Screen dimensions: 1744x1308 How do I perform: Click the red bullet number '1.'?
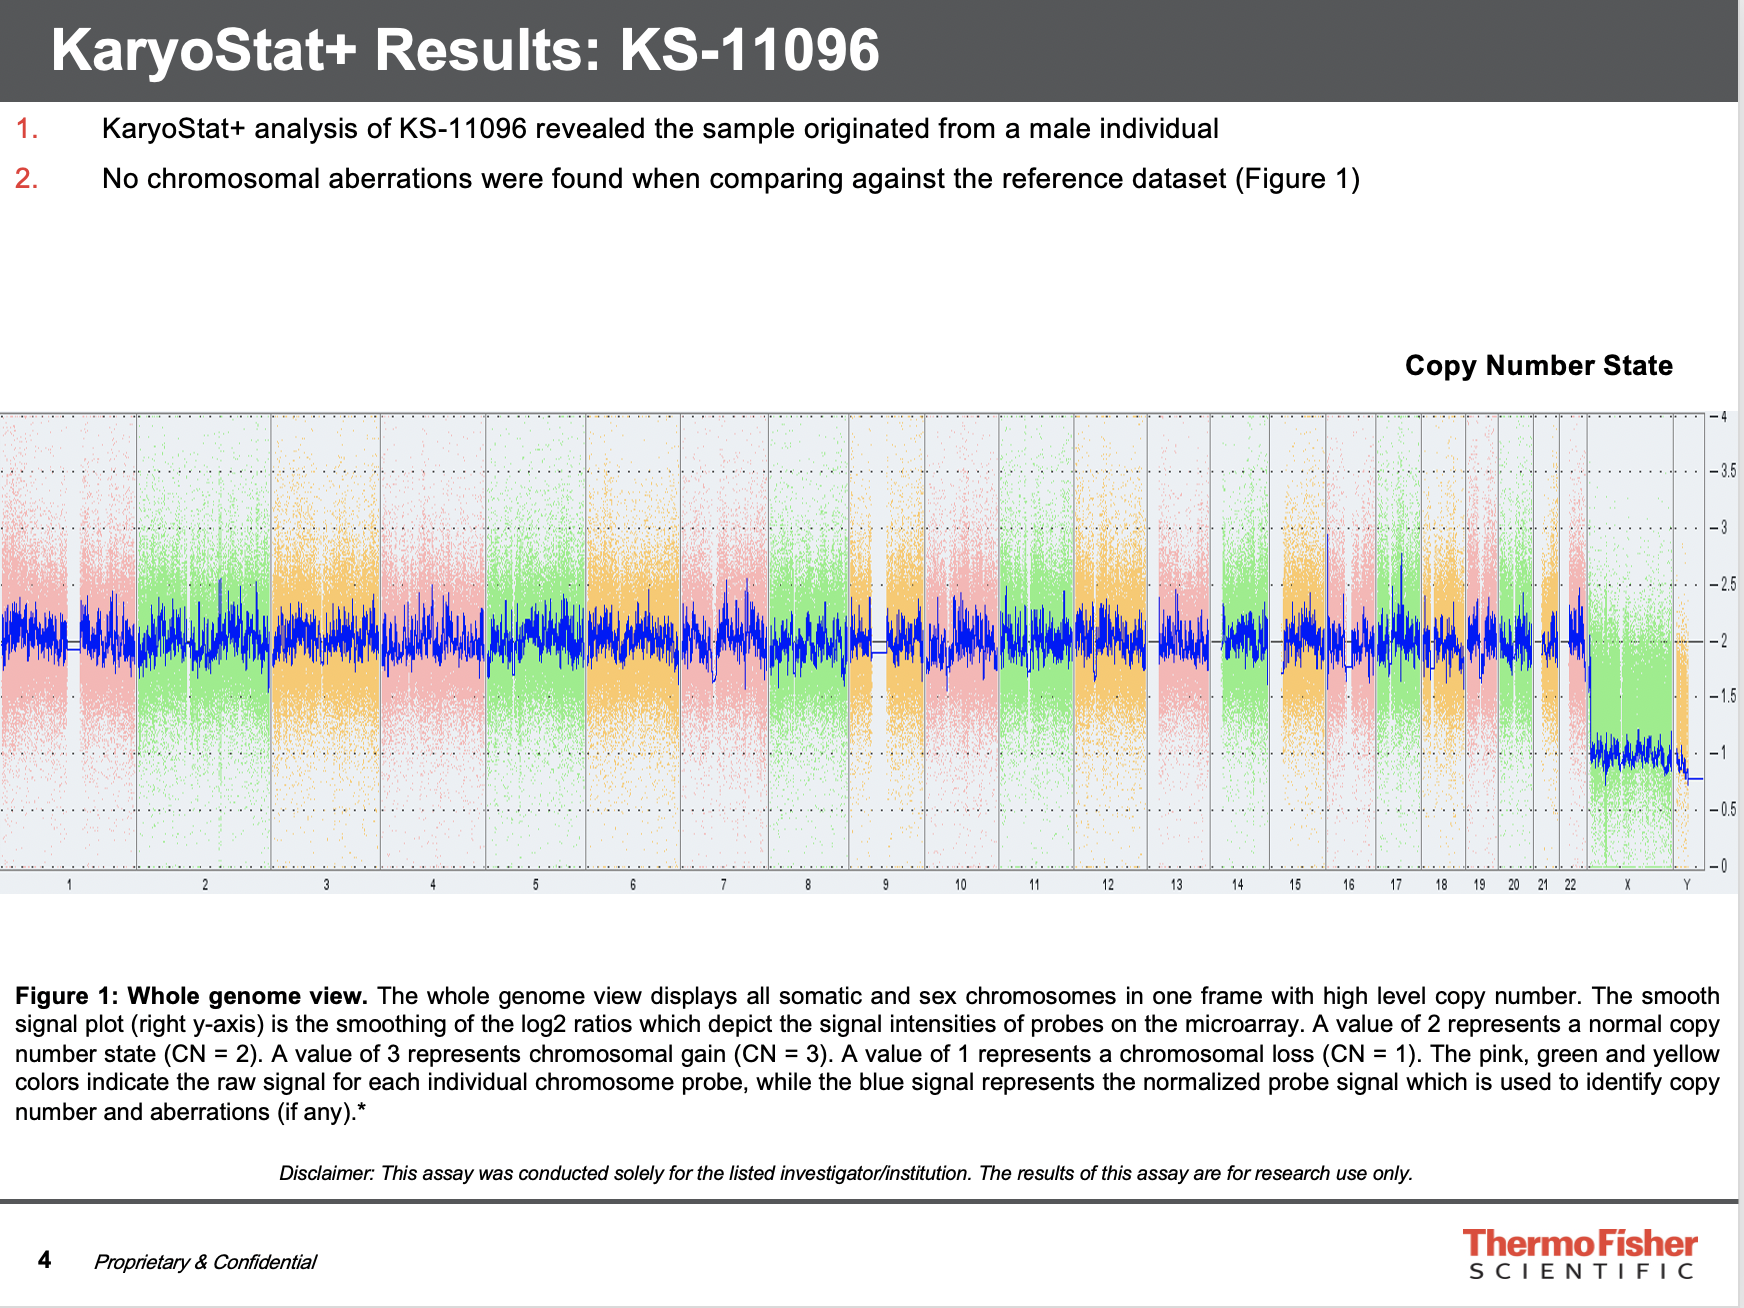click(27, 129)
